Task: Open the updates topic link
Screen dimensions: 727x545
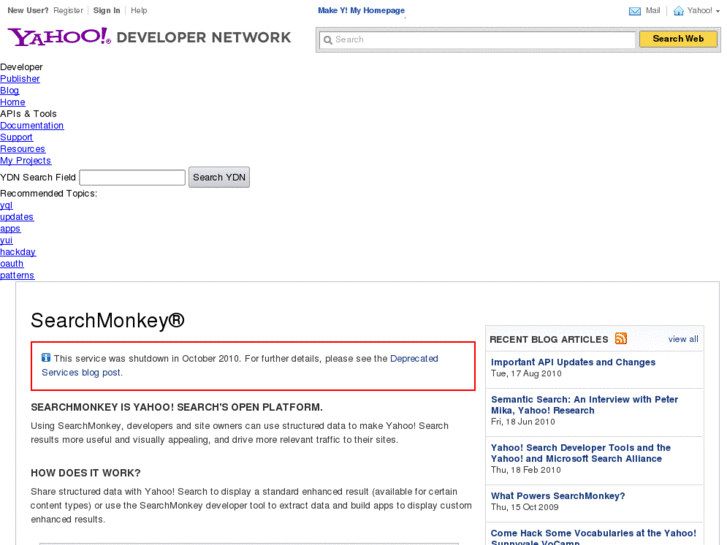Action: pos(17,217)
